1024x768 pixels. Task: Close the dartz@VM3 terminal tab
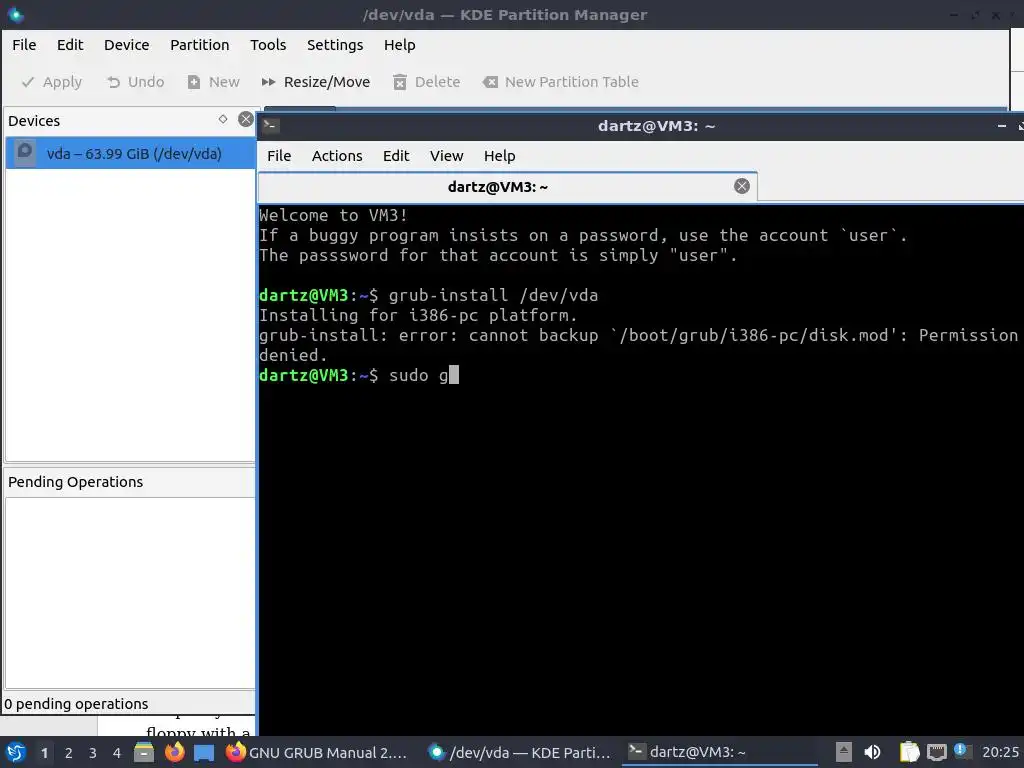click(741, 186)
